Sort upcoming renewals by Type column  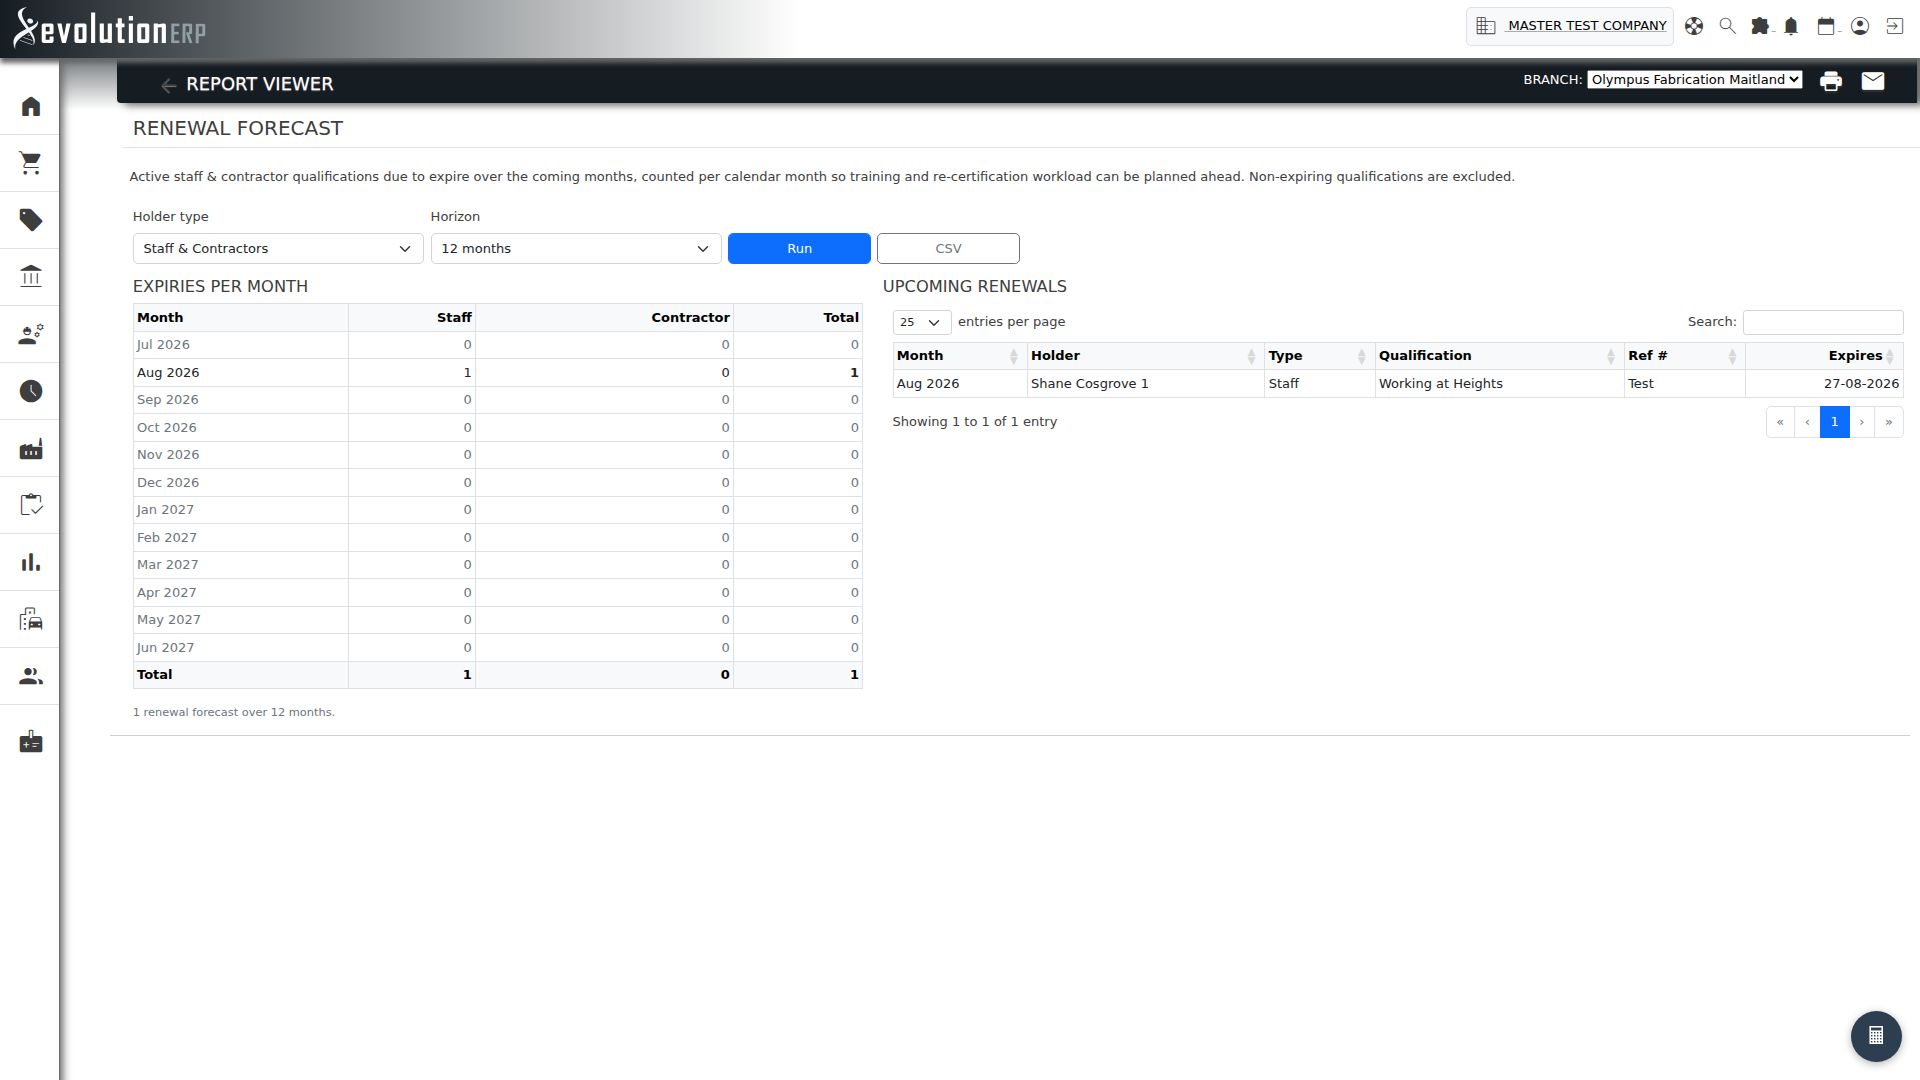point(1319,356)
